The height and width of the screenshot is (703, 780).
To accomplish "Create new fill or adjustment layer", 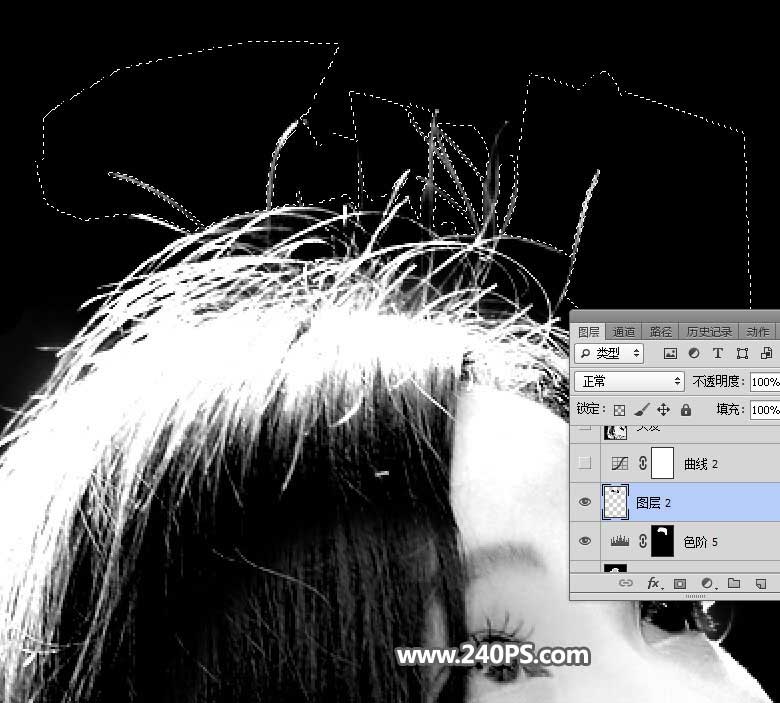I will click(x=707, y=583).
